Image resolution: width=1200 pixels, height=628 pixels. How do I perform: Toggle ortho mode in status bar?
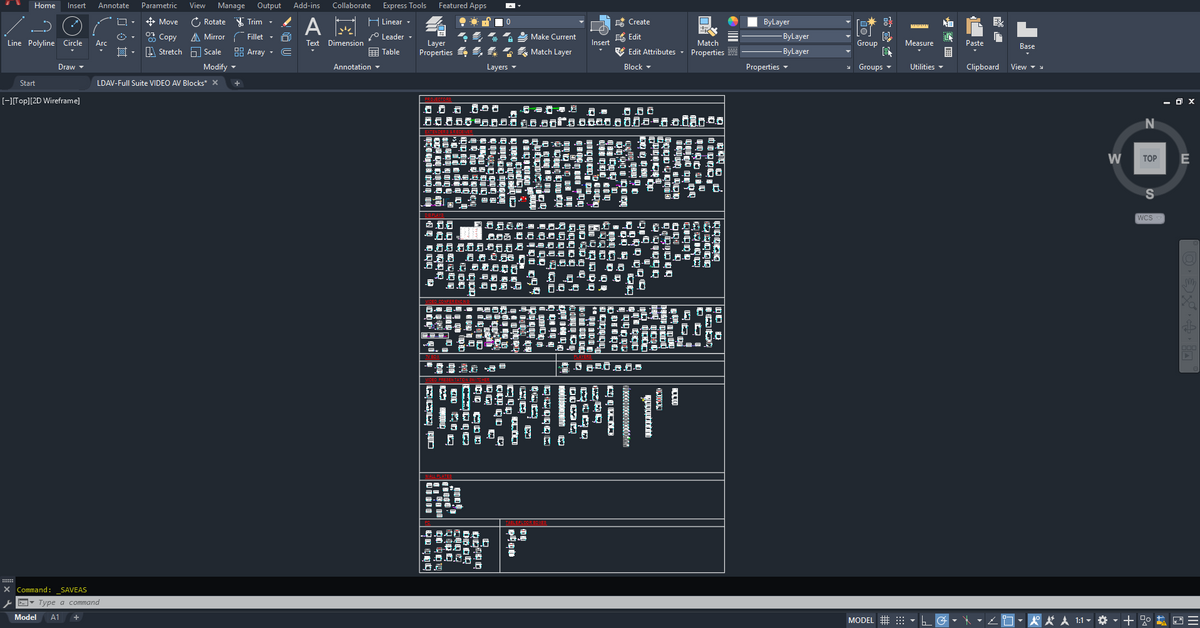point(926,621)
